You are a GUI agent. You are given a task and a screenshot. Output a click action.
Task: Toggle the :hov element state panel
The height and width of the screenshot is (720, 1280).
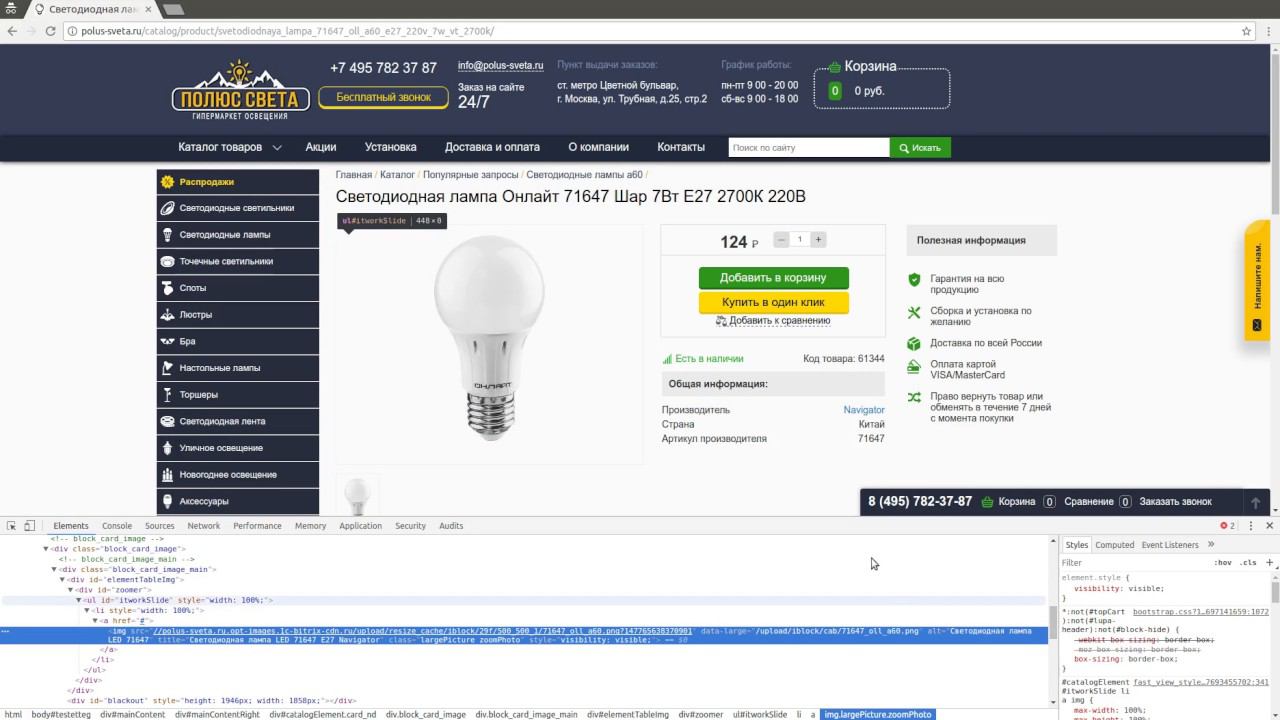[x=1223, y=563]
